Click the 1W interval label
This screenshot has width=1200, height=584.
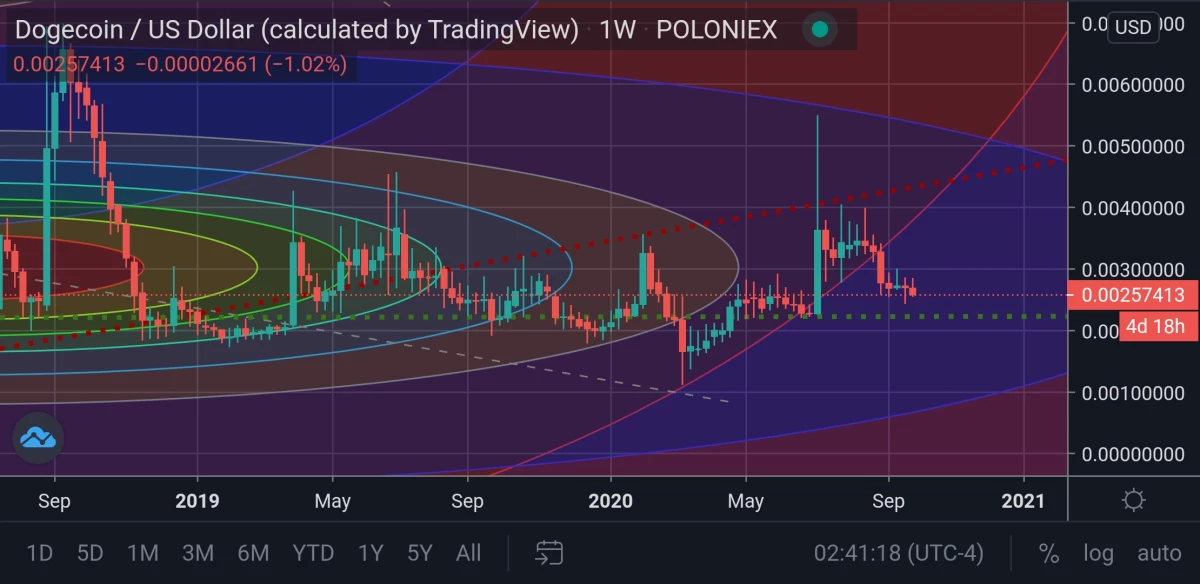click(x=618, y=30)
